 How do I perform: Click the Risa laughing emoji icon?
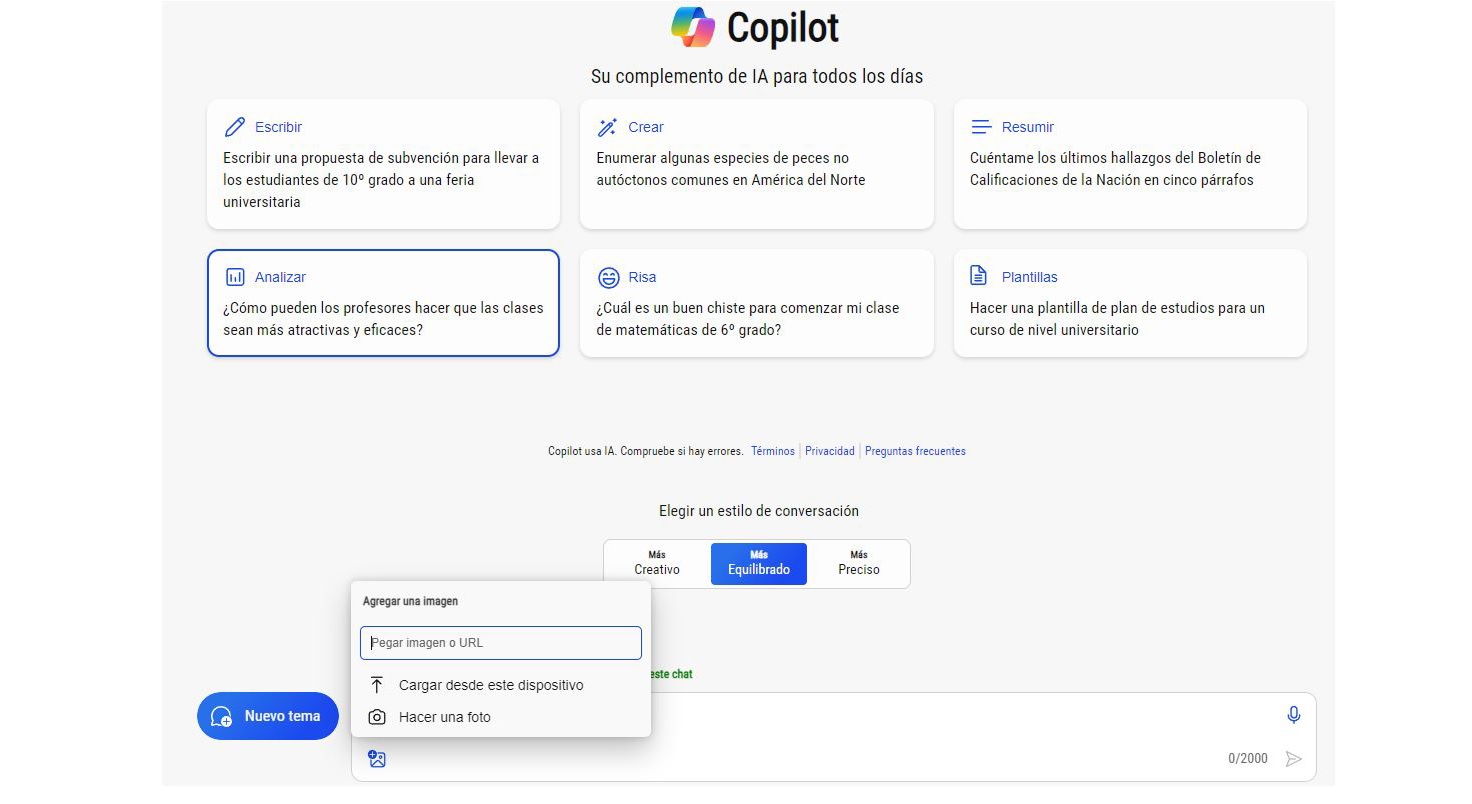click(x=607, y=277)
